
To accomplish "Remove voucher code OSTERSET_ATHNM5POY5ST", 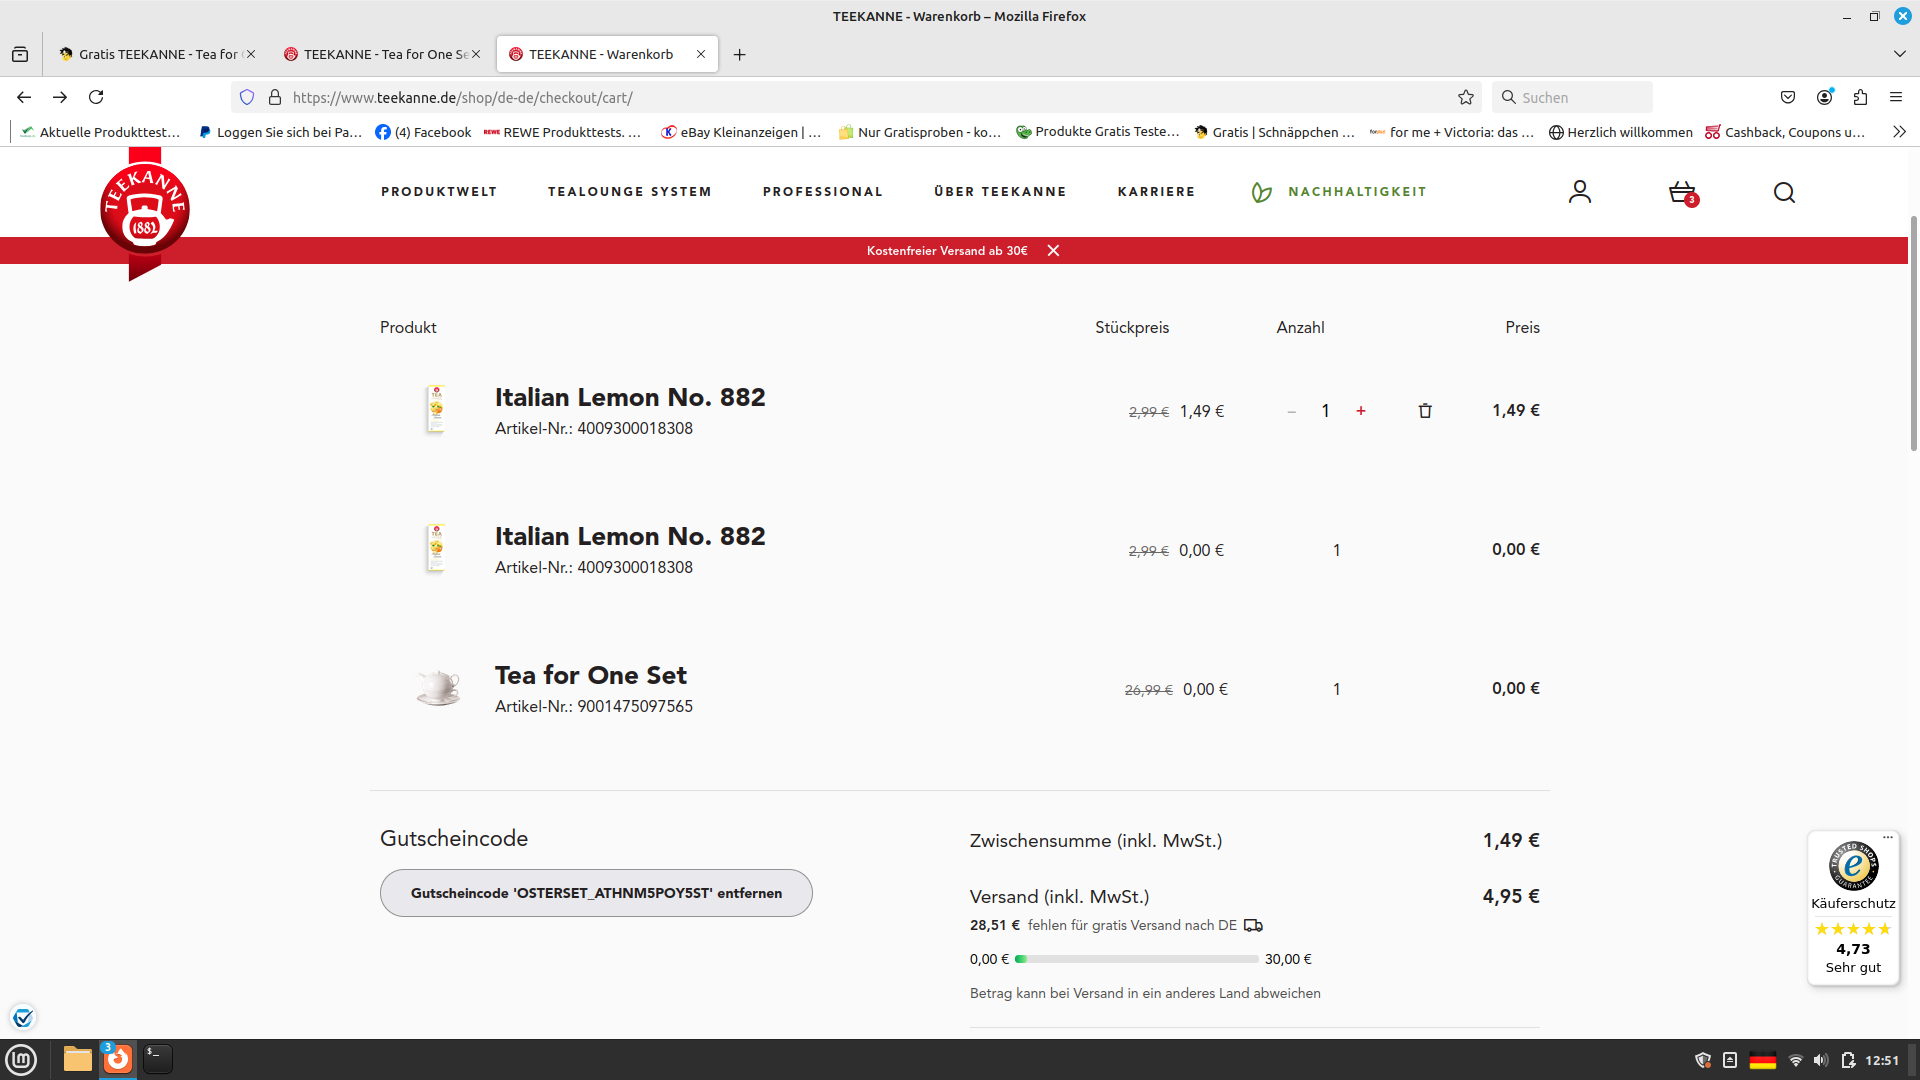I will pyautogui.click(x=596, y=893).
